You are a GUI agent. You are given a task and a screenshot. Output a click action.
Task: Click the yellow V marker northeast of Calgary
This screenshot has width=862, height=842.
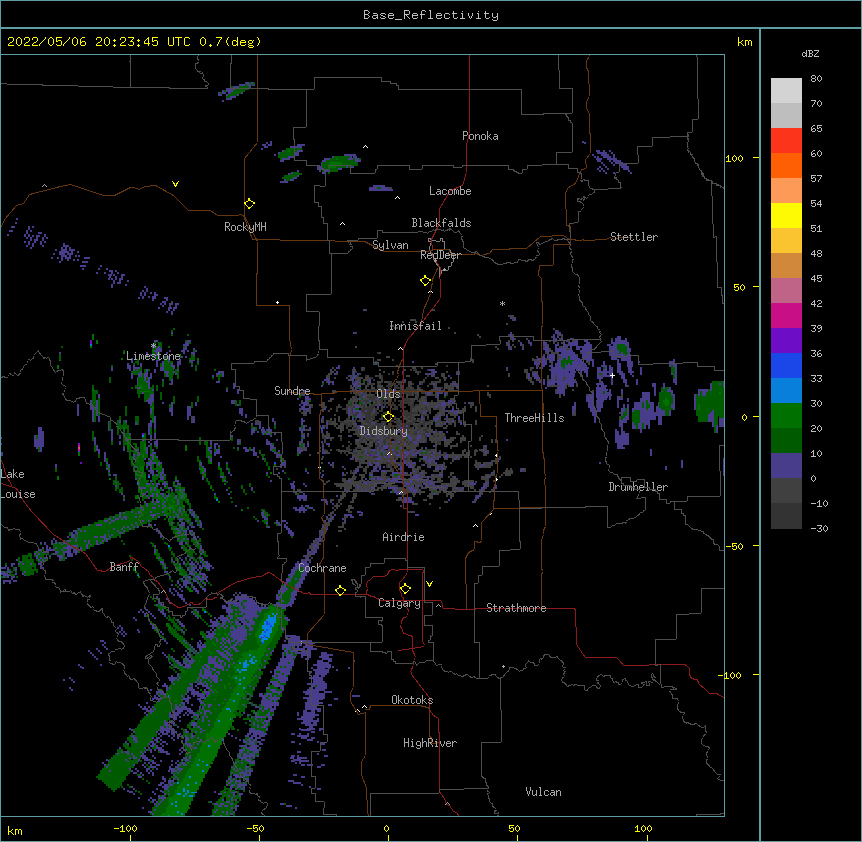pyautogui.click(x=429, y=584)
